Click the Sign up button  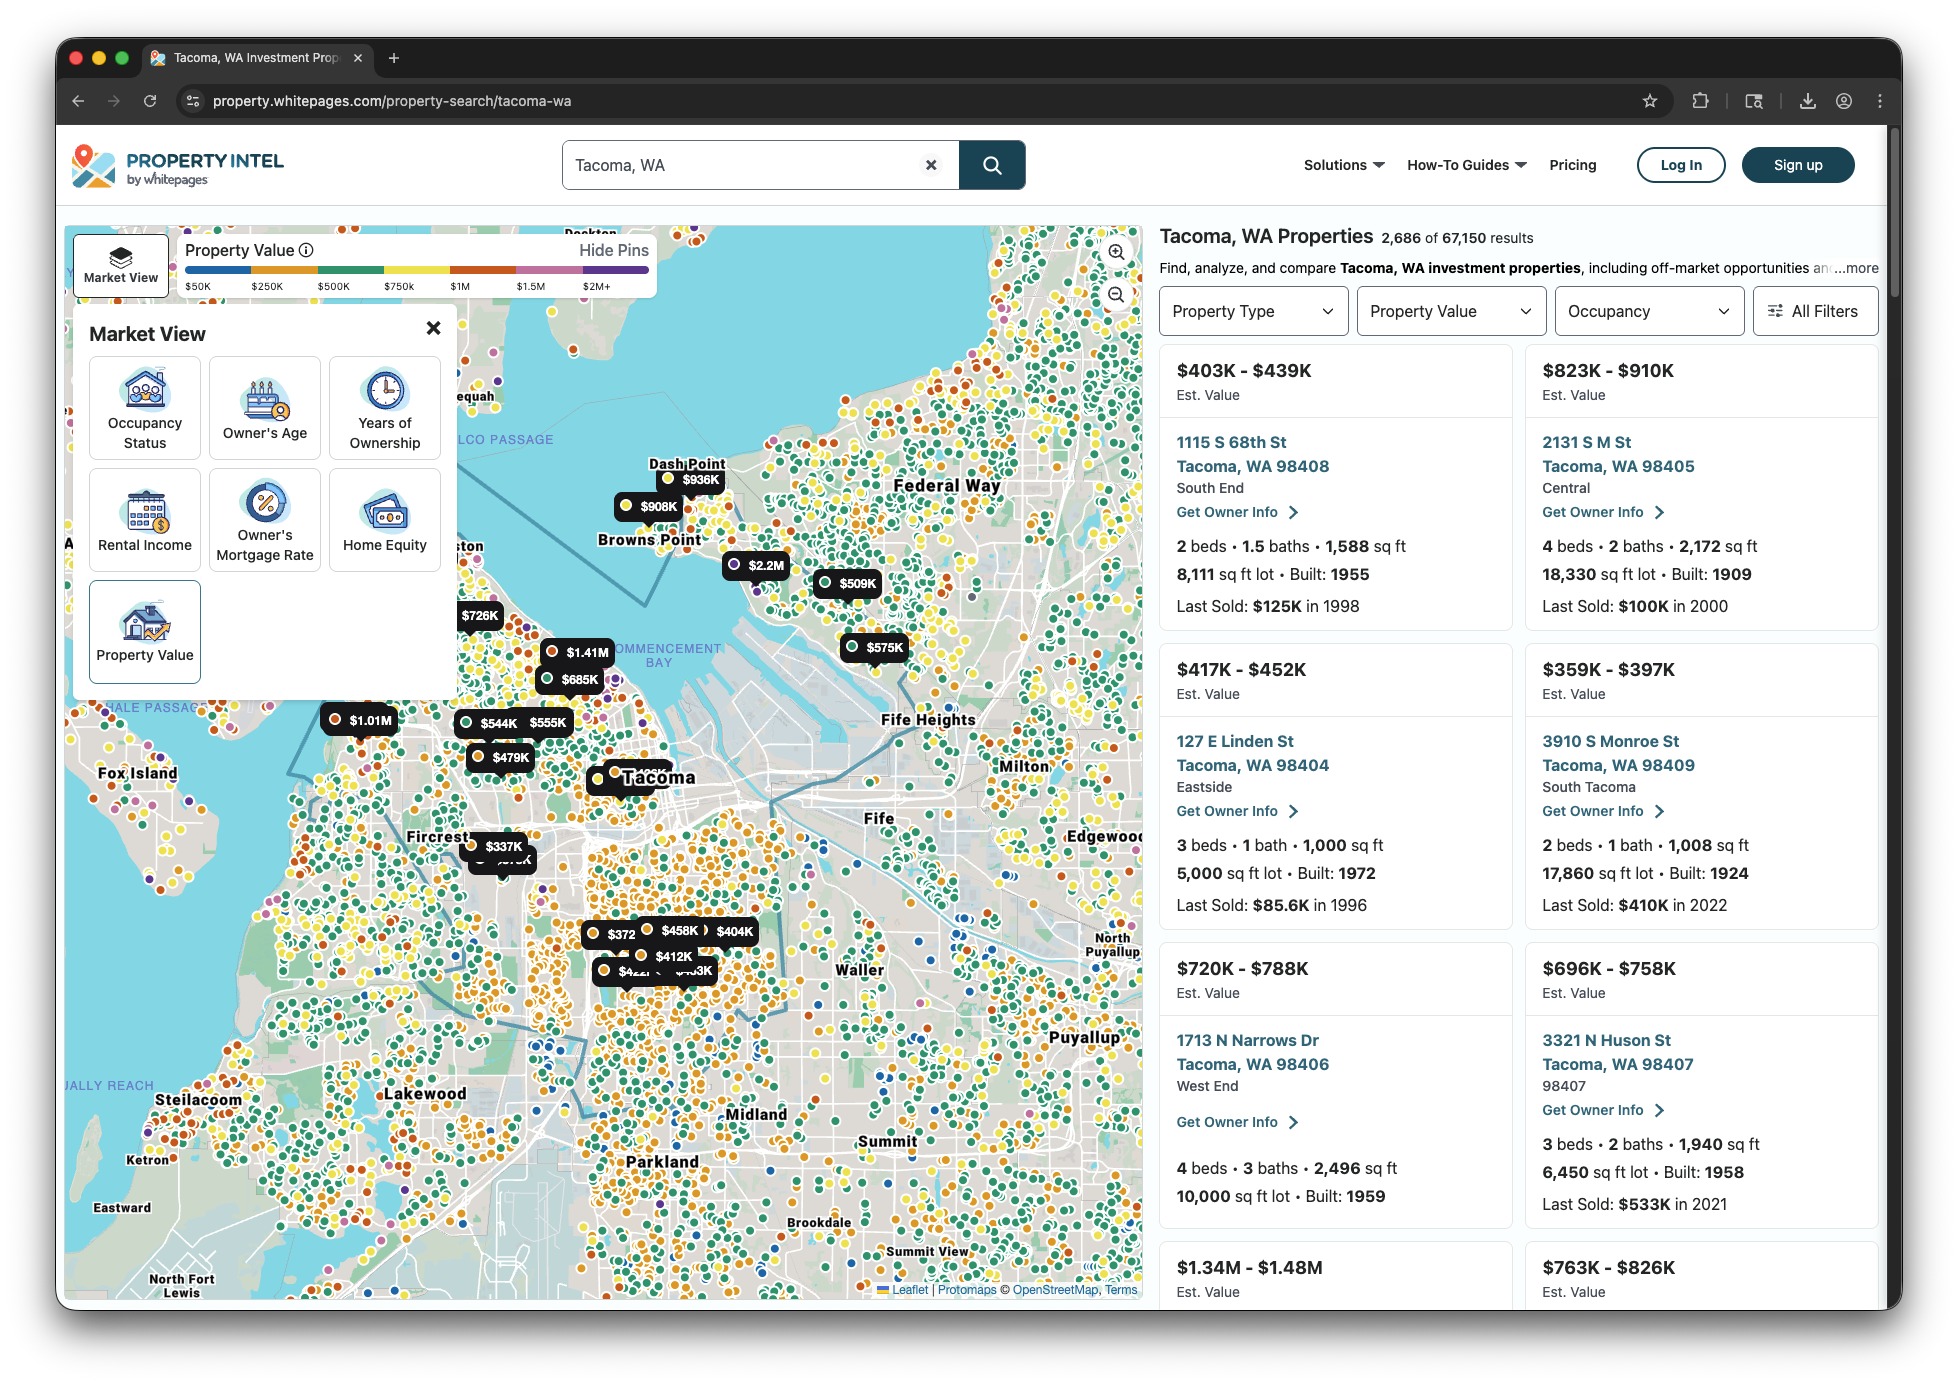click(x=1797, y=165)
